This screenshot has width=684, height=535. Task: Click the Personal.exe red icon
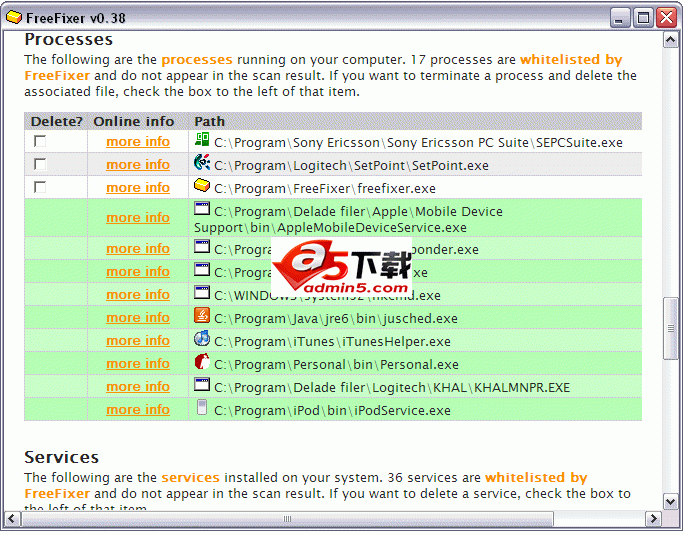point(202,361)
